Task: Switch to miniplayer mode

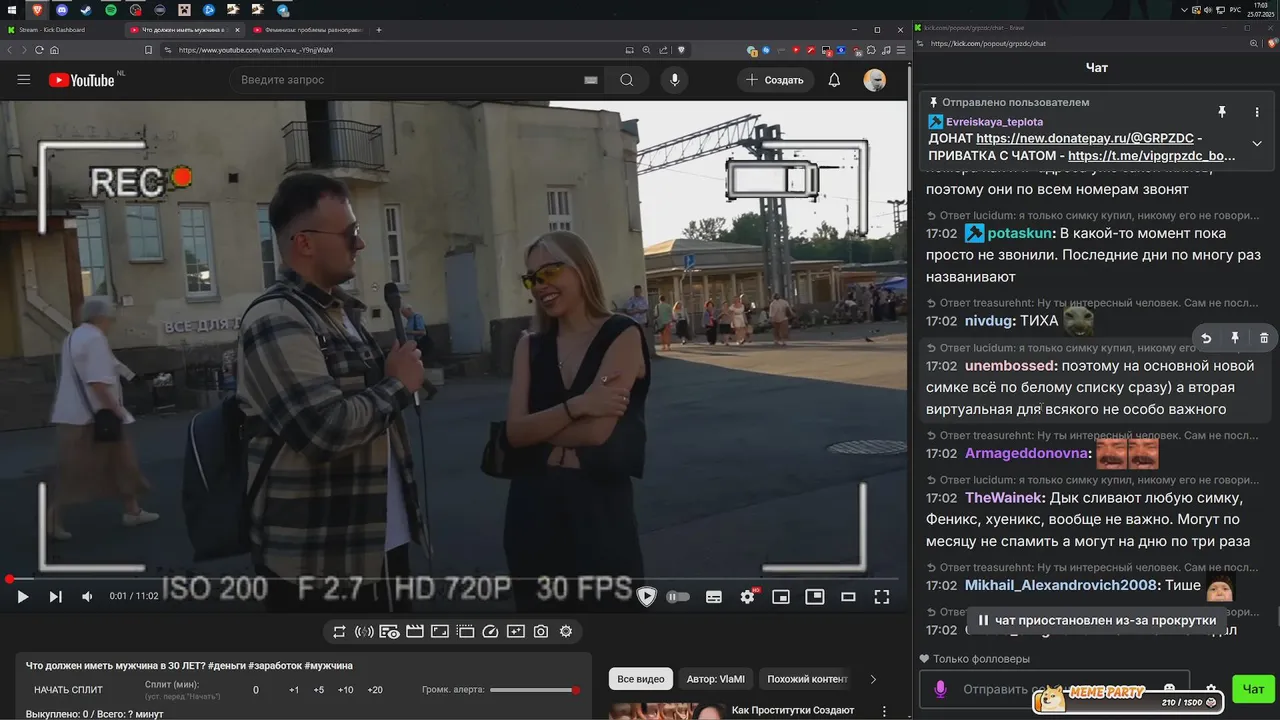Action: pos(781,597)
